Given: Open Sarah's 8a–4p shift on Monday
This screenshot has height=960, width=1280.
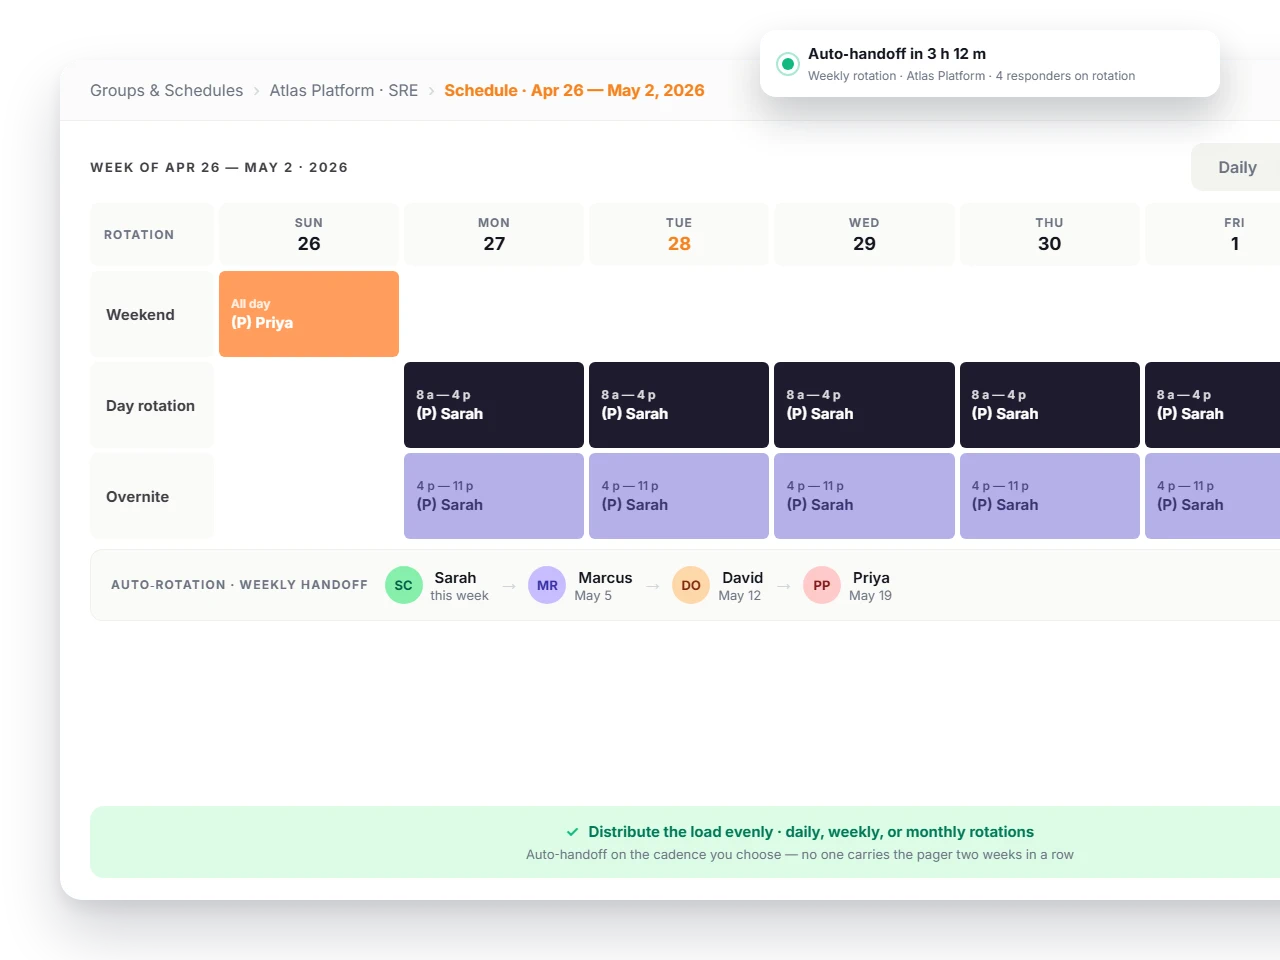Looking at the screenshot, I should tap(494, 405).
